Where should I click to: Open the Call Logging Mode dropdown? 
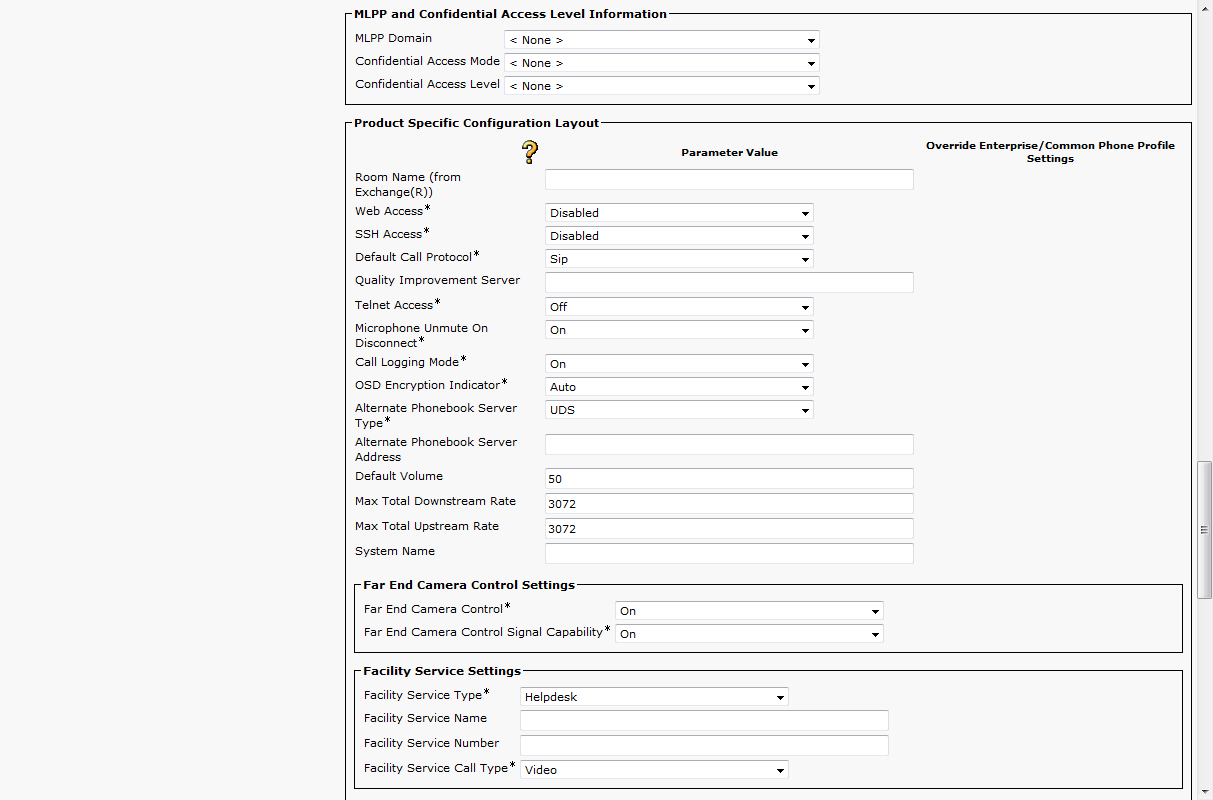[x=679, y=364]
